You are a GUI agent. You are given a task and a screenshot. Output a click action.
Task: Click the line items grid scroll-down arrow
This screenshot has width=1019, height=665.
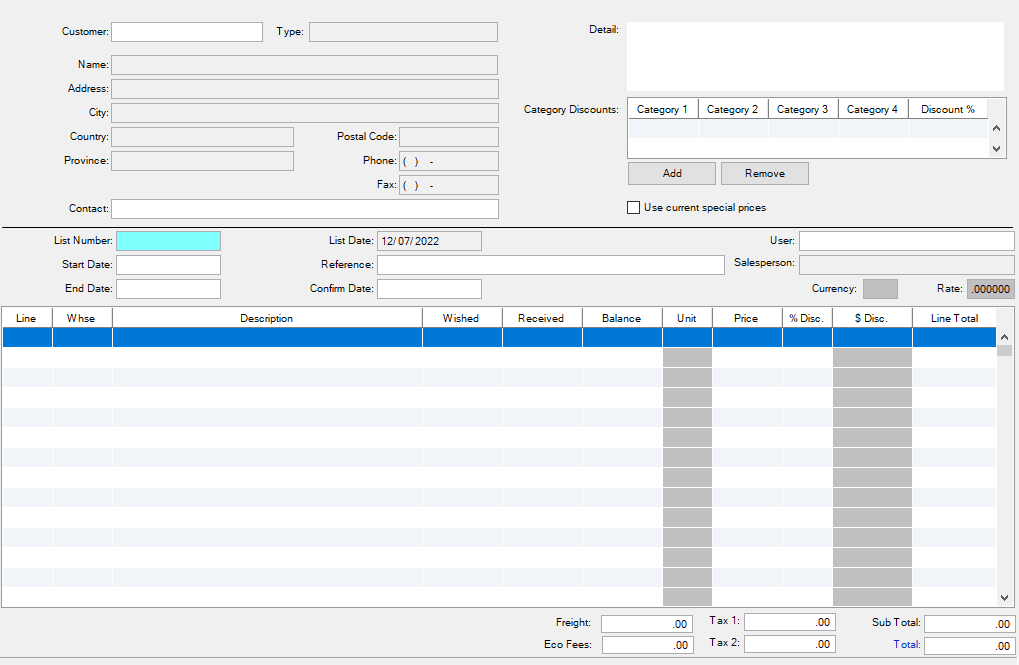1005,597
